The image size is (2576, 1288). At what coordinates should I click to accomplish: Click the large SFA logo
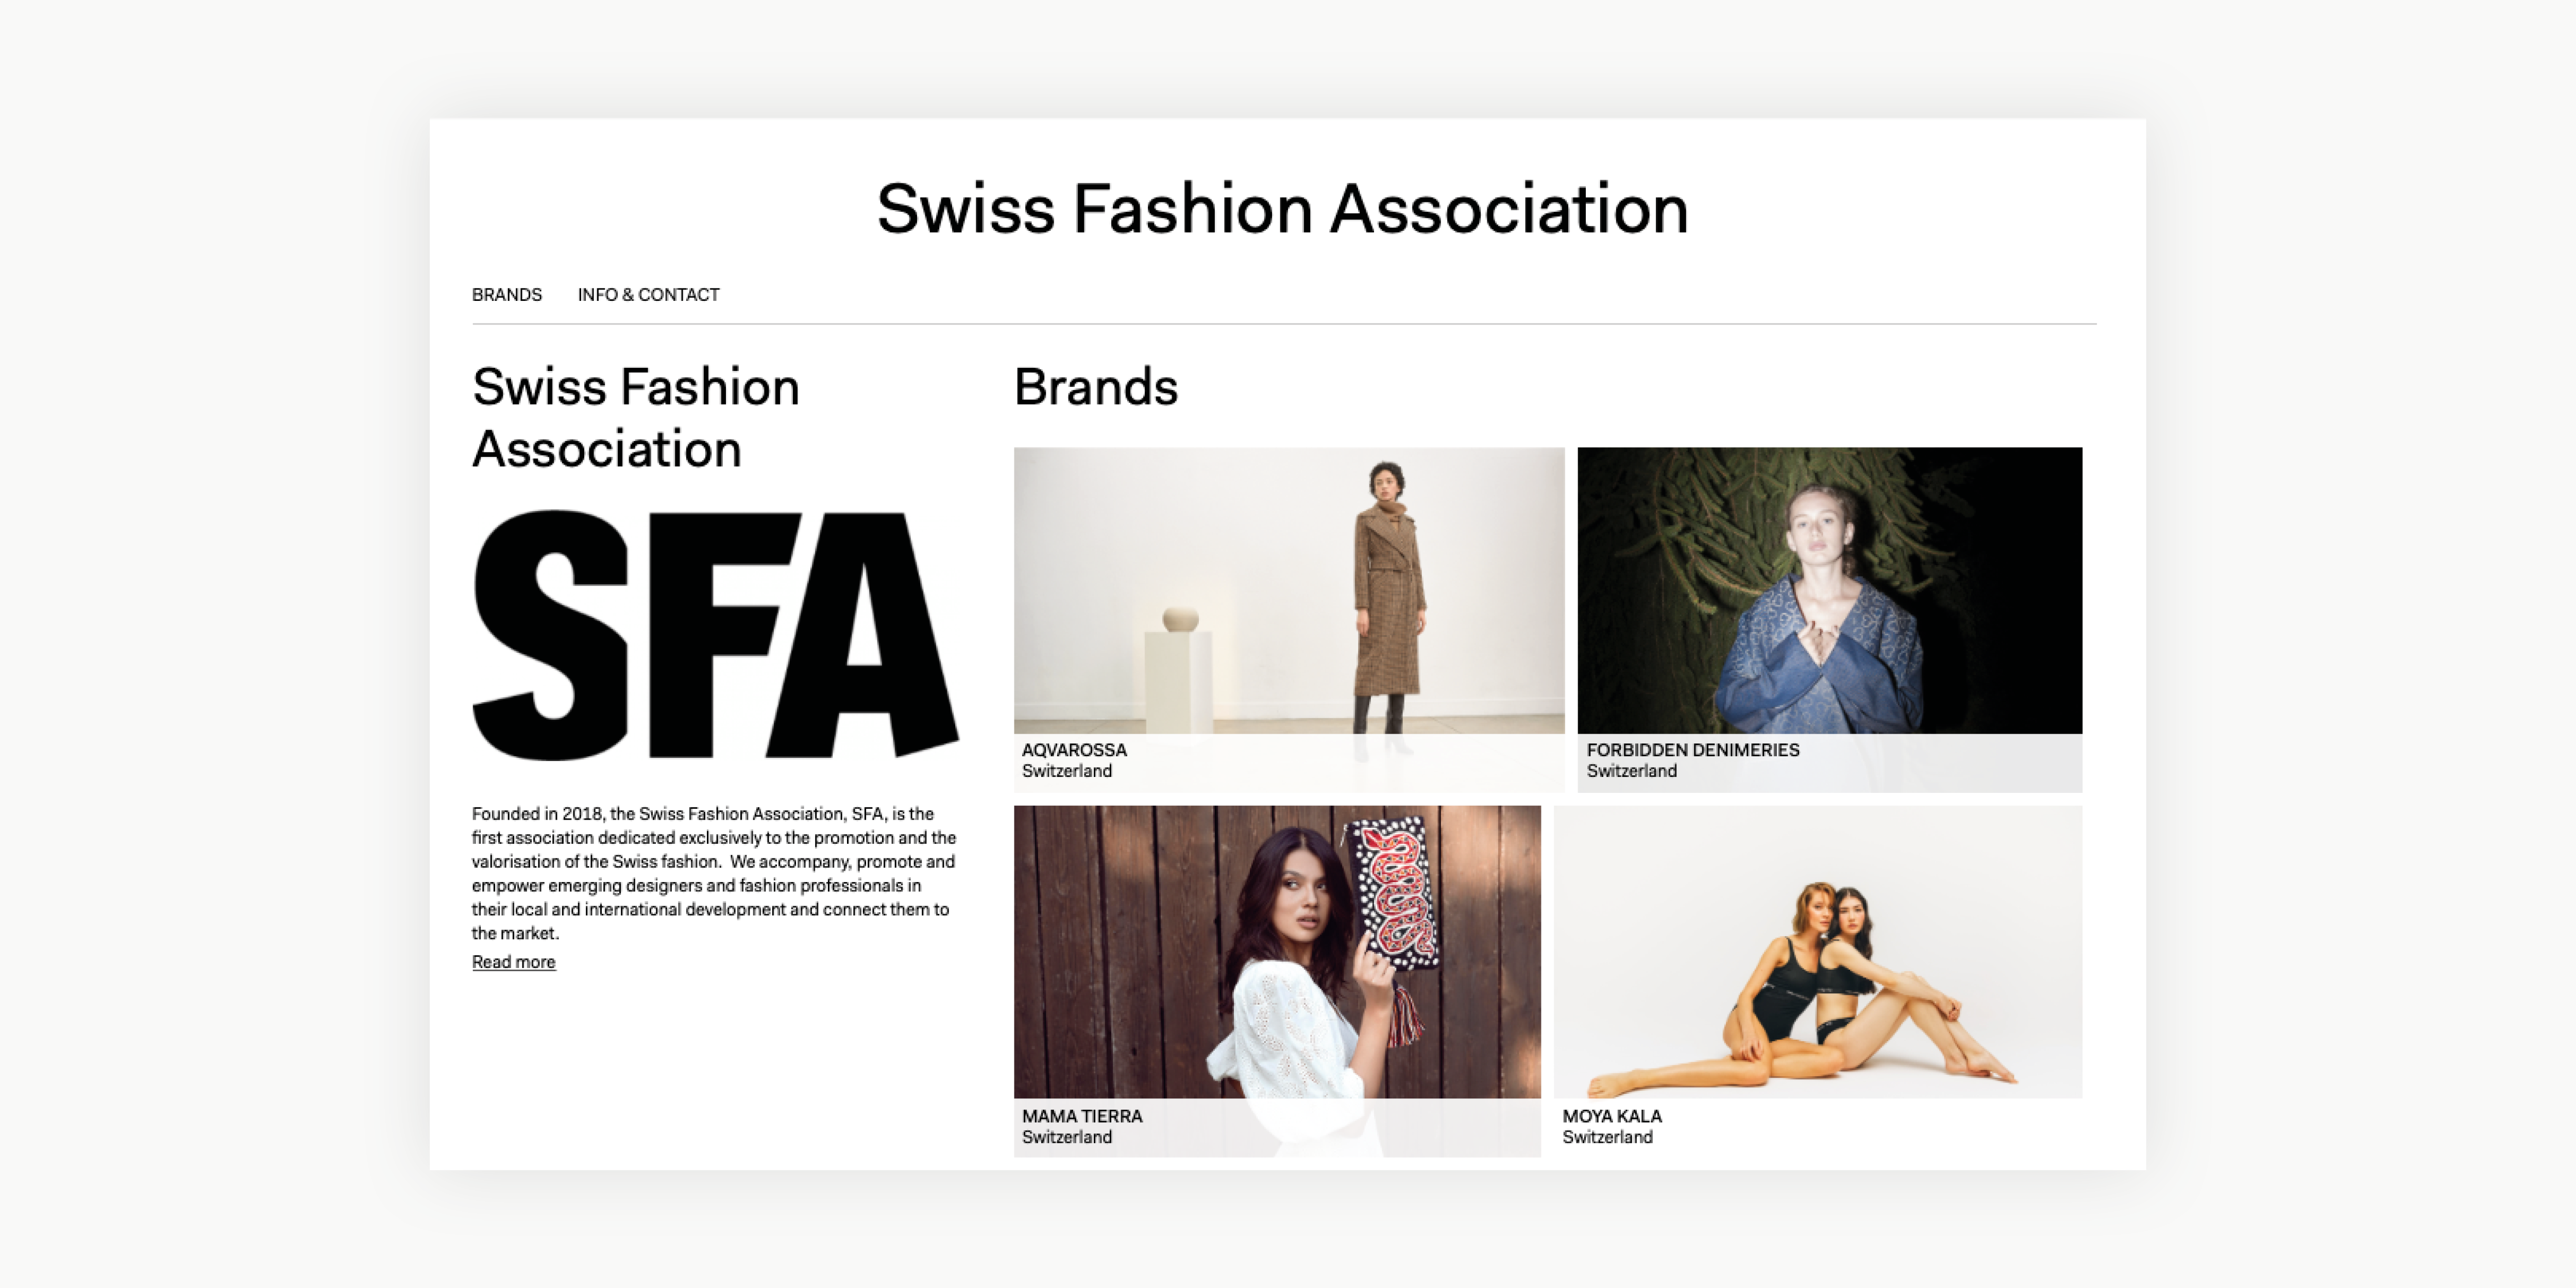point(715,635)
